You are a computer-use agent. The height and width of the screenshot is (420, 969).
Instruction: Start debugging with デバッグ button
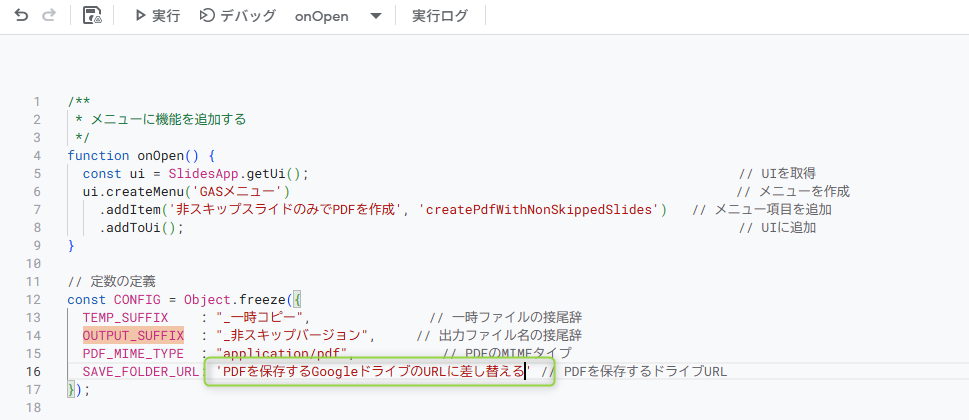click(x=238, y=16)
